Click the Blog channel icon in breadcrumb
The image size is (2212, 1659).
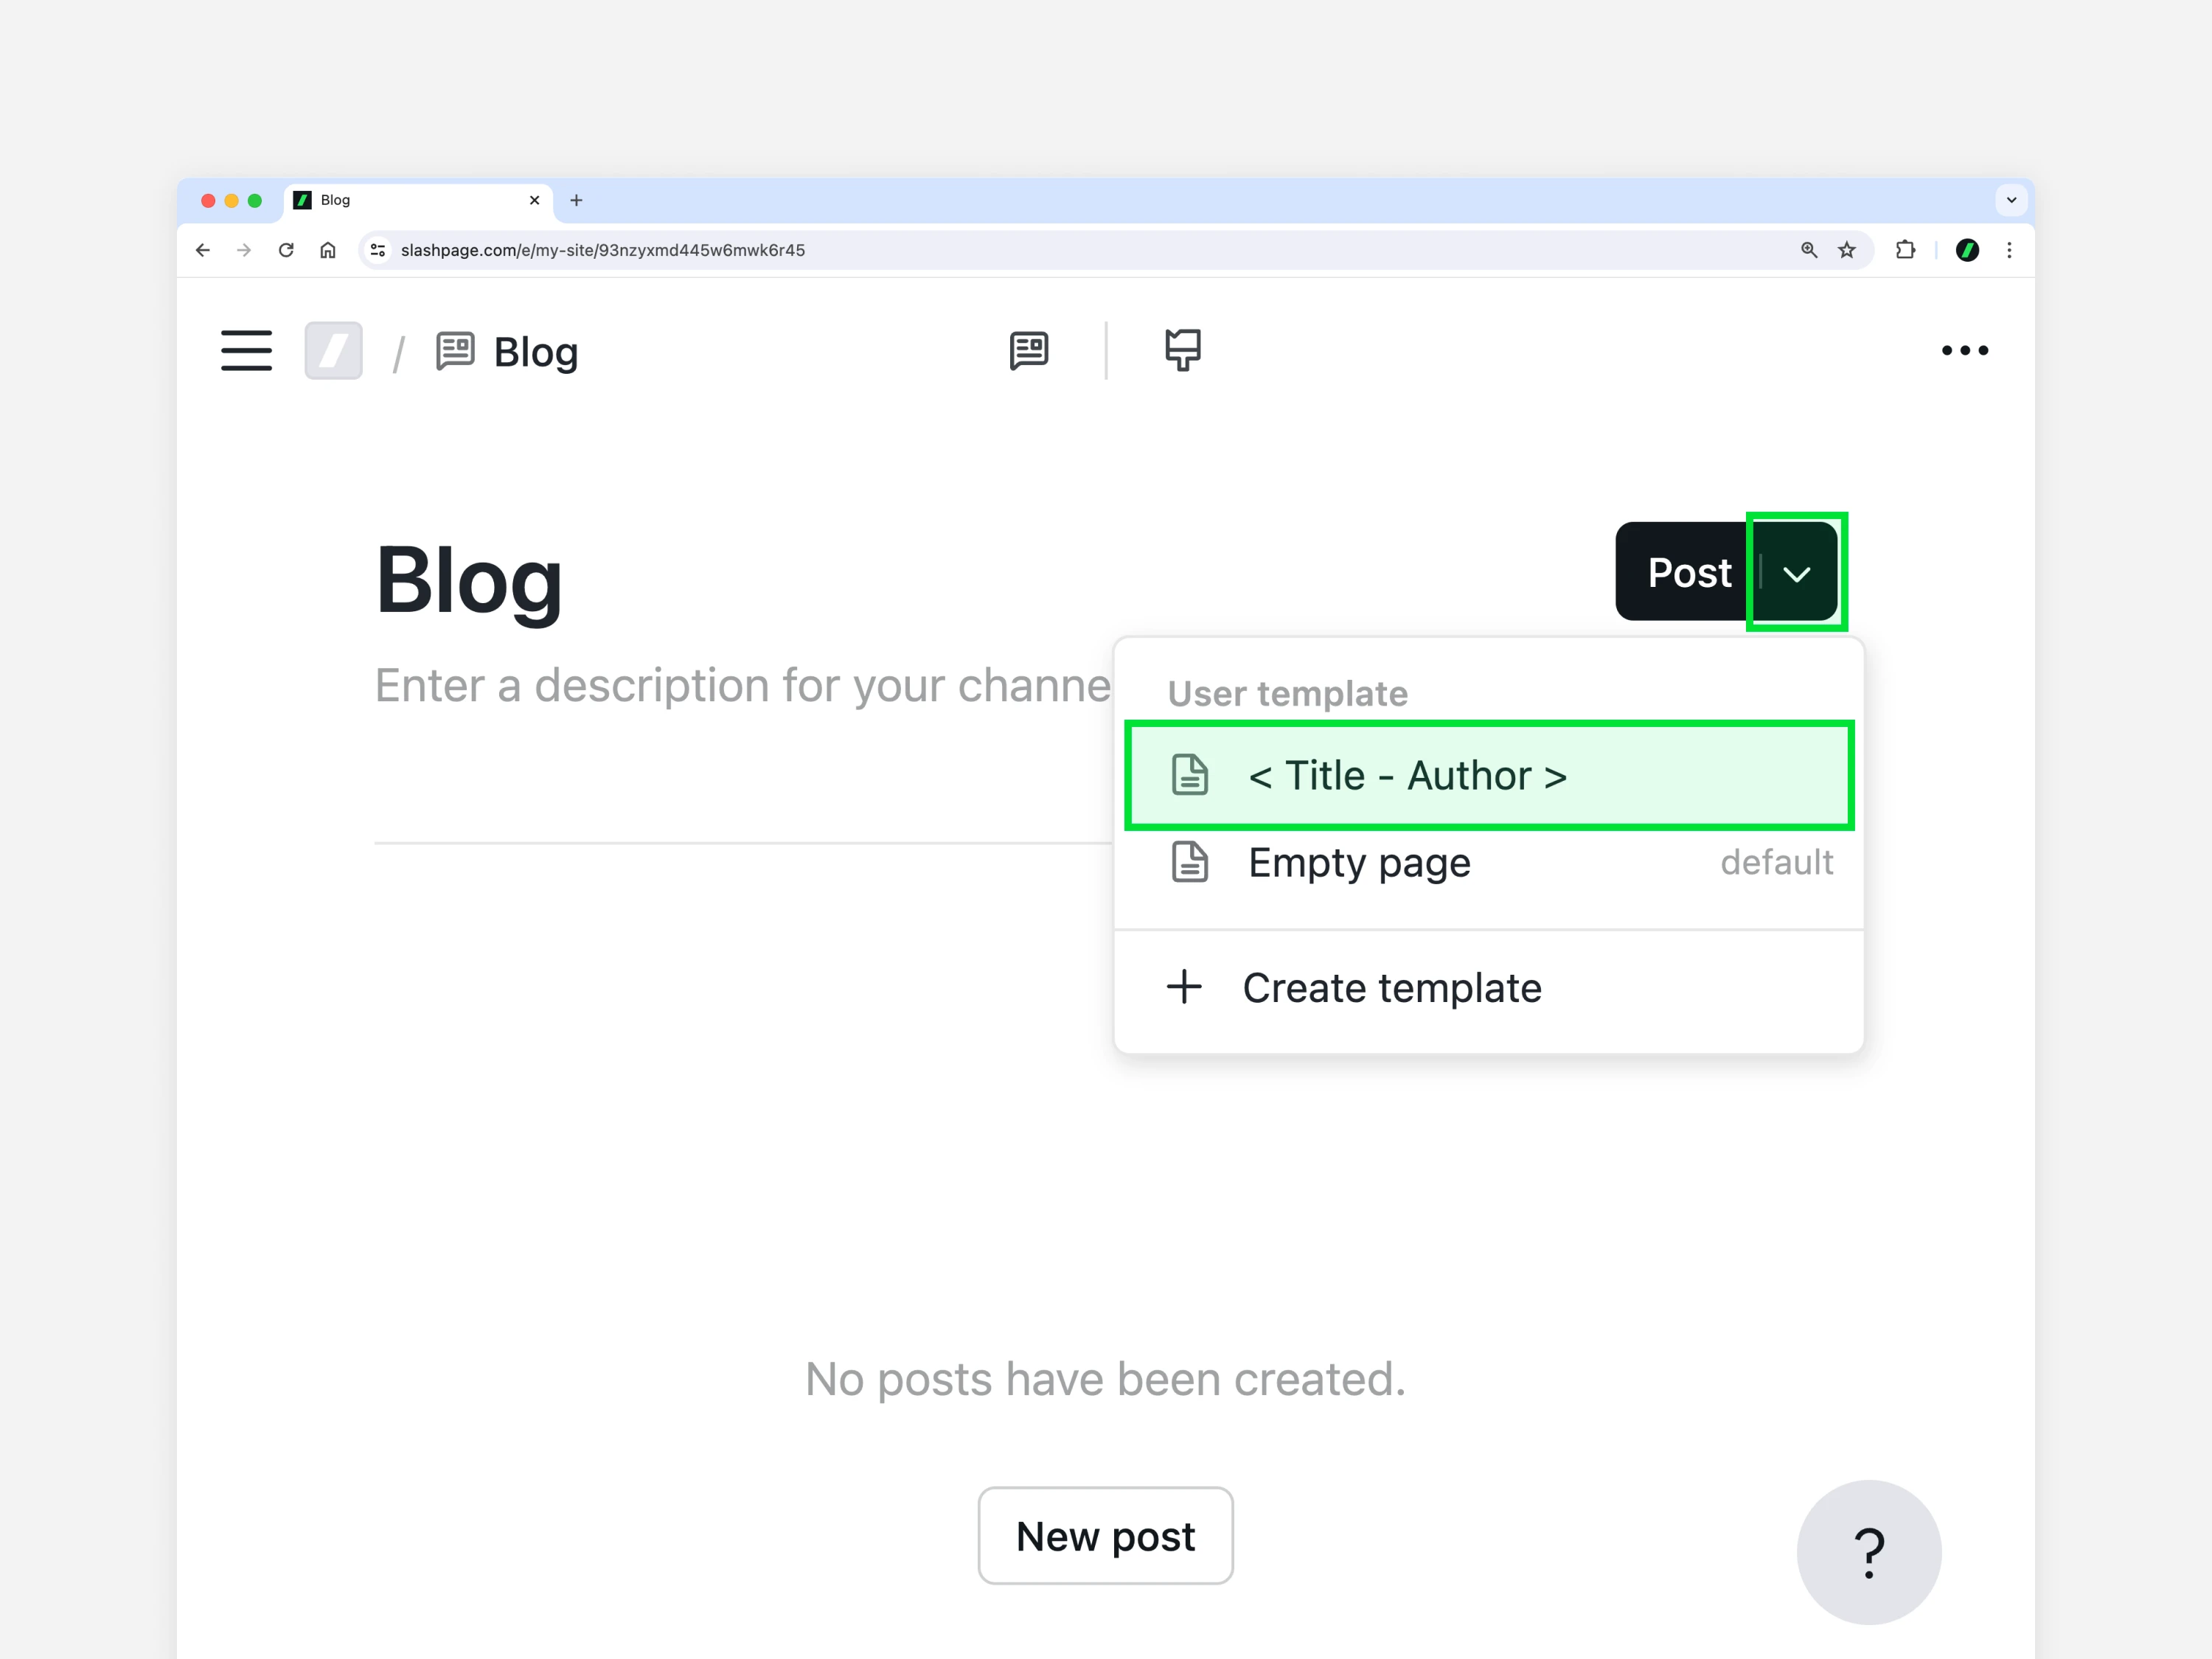(455, 351)
